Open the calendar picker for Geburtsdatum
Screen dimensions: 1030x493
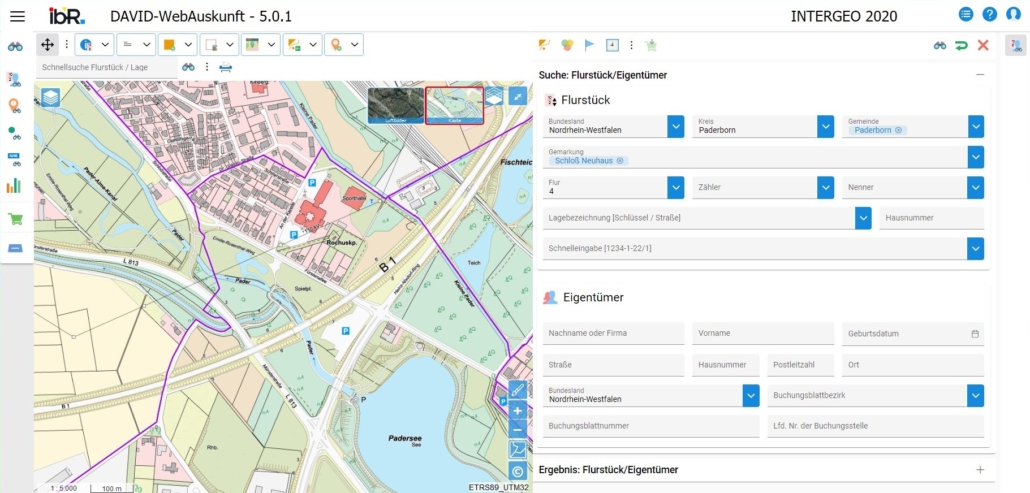coord(975,333)
